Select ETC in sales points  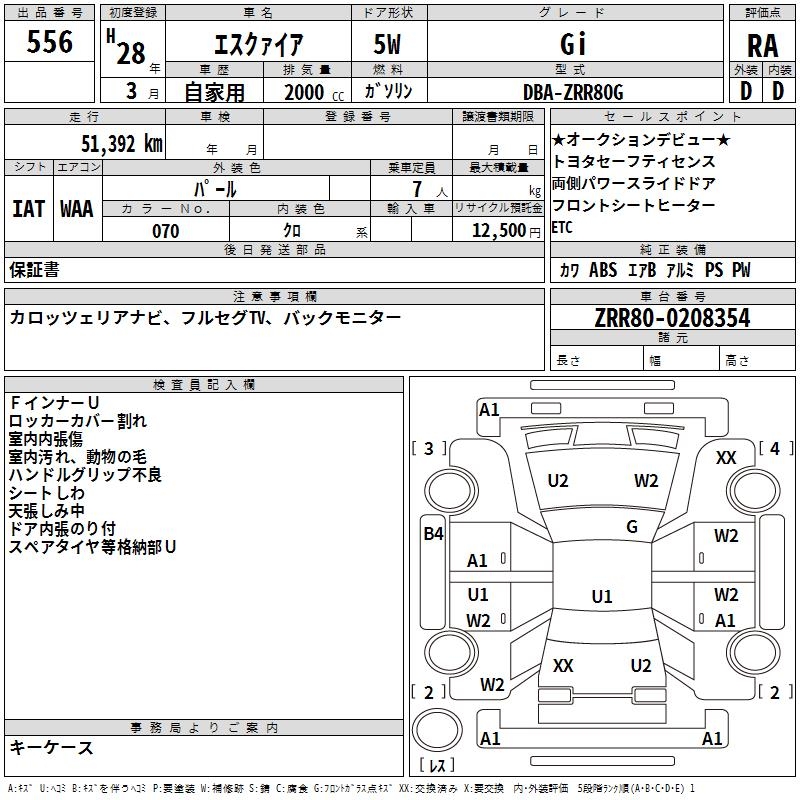click(x=562, y=227)
